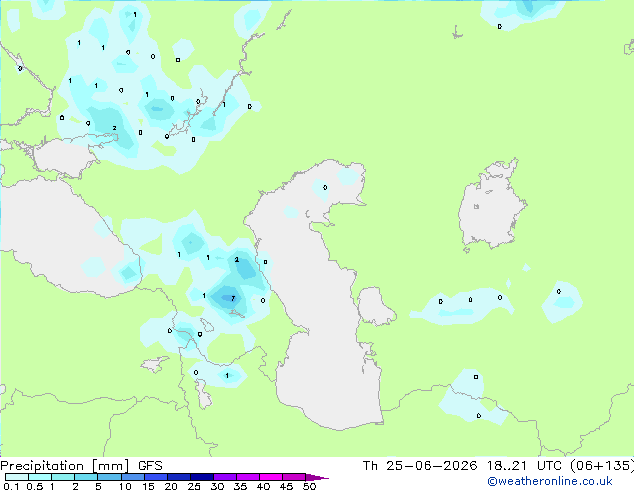Viewport: 634px width, 490px height.
Task: Select the legend label 45
Action: [x=286, y=486]
